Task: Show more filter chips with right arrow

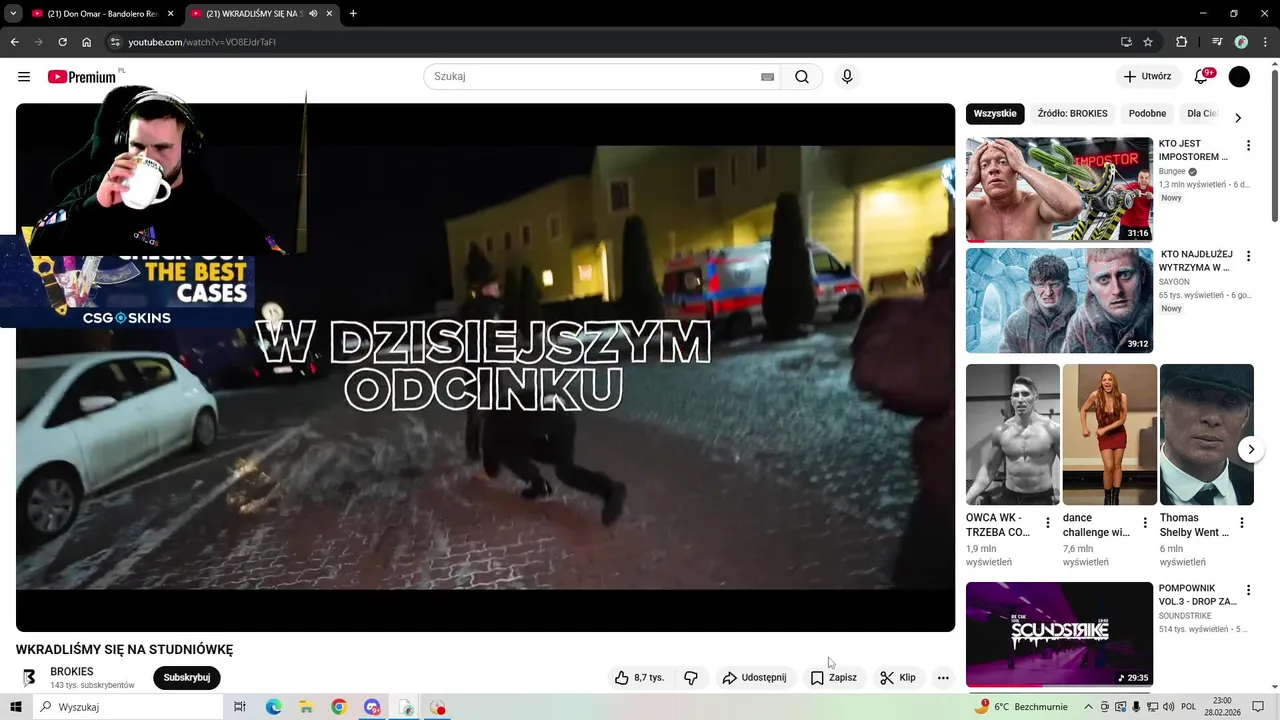Action: pos(1238,117)
